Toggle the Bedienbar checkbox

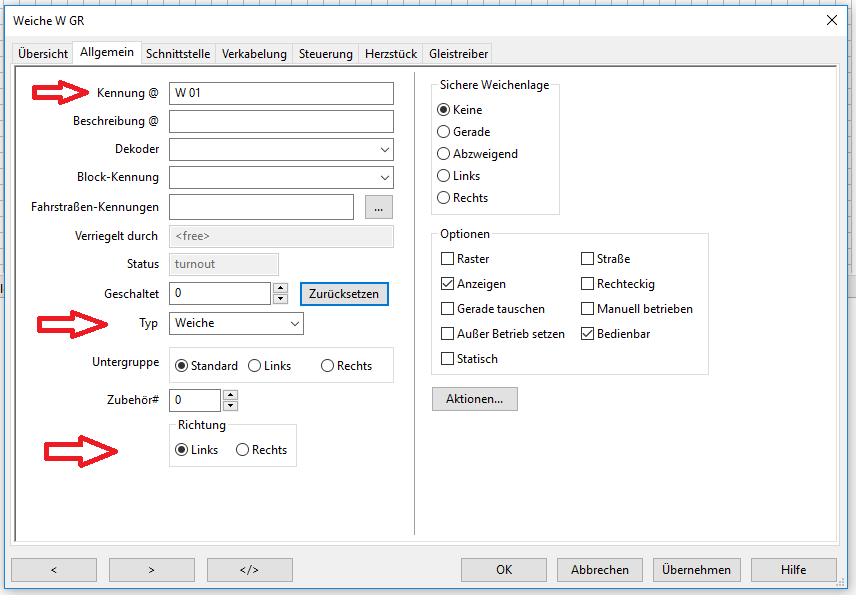(587, 334)
